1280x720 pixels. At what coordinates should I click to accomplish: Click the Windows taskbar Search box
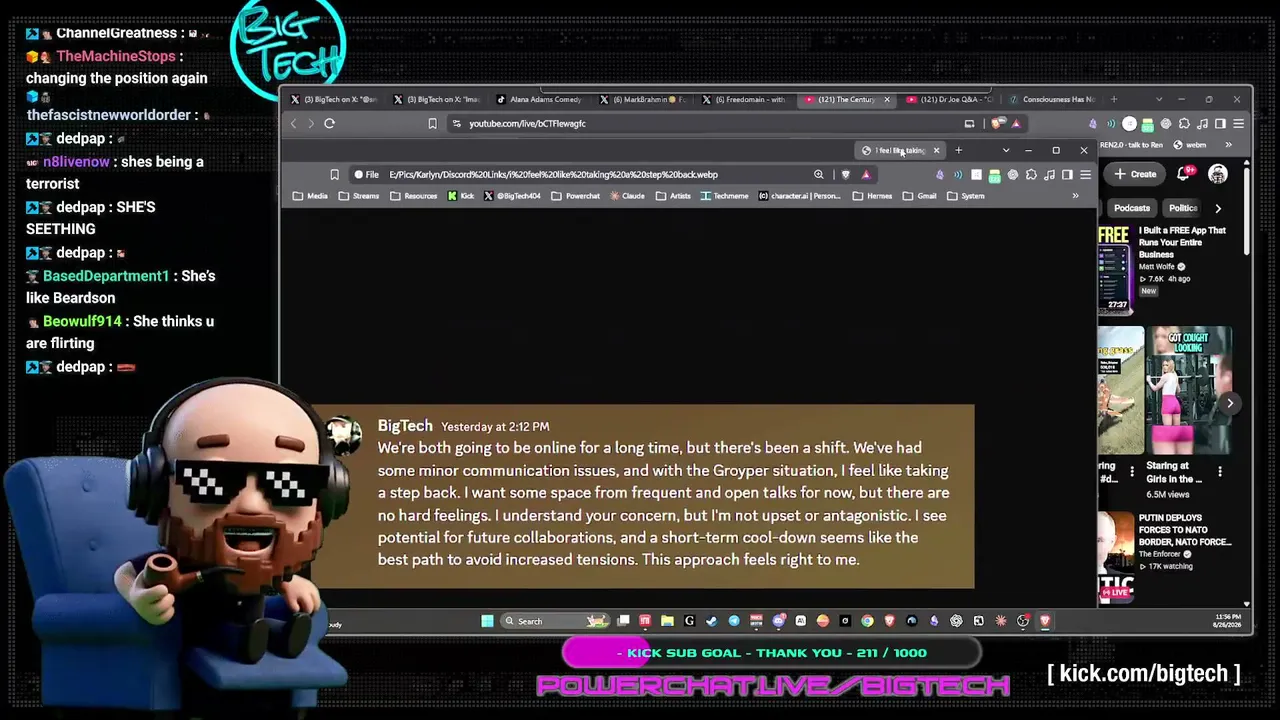(x=554, y=621)
